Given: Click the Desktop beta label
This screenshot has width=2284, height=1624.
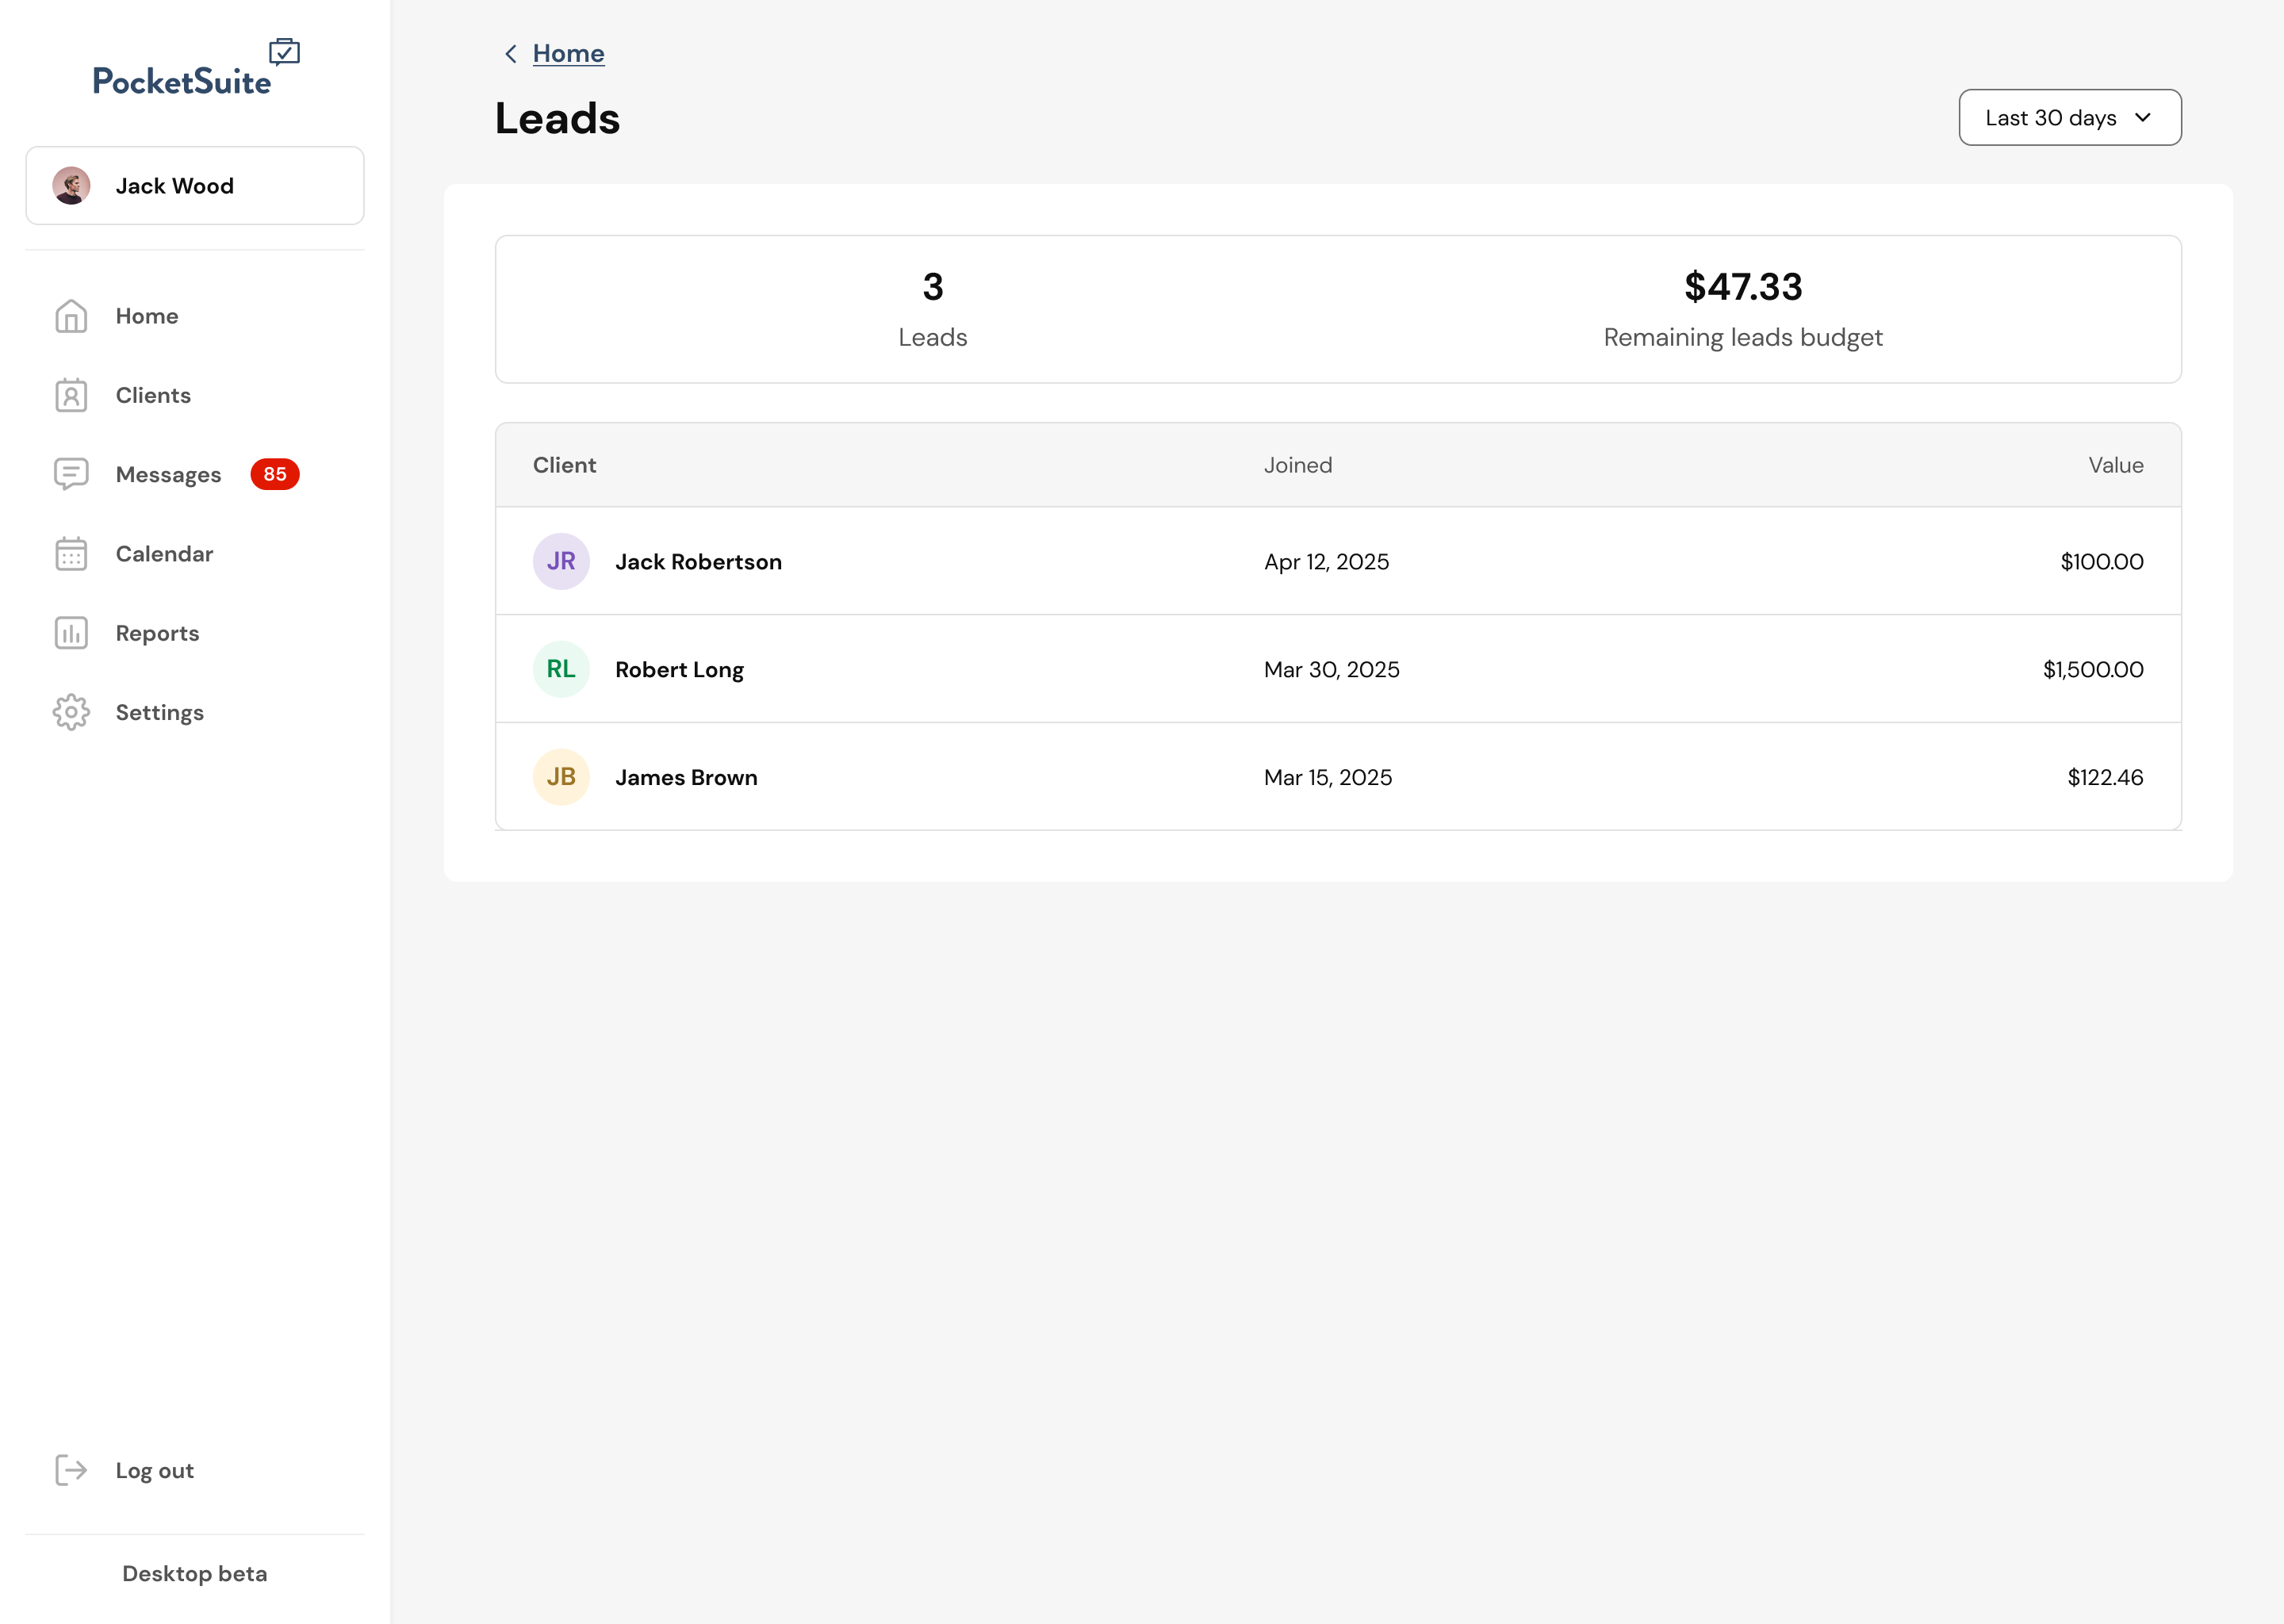Looking at the screenshot, I should (x=195, y=1574).
